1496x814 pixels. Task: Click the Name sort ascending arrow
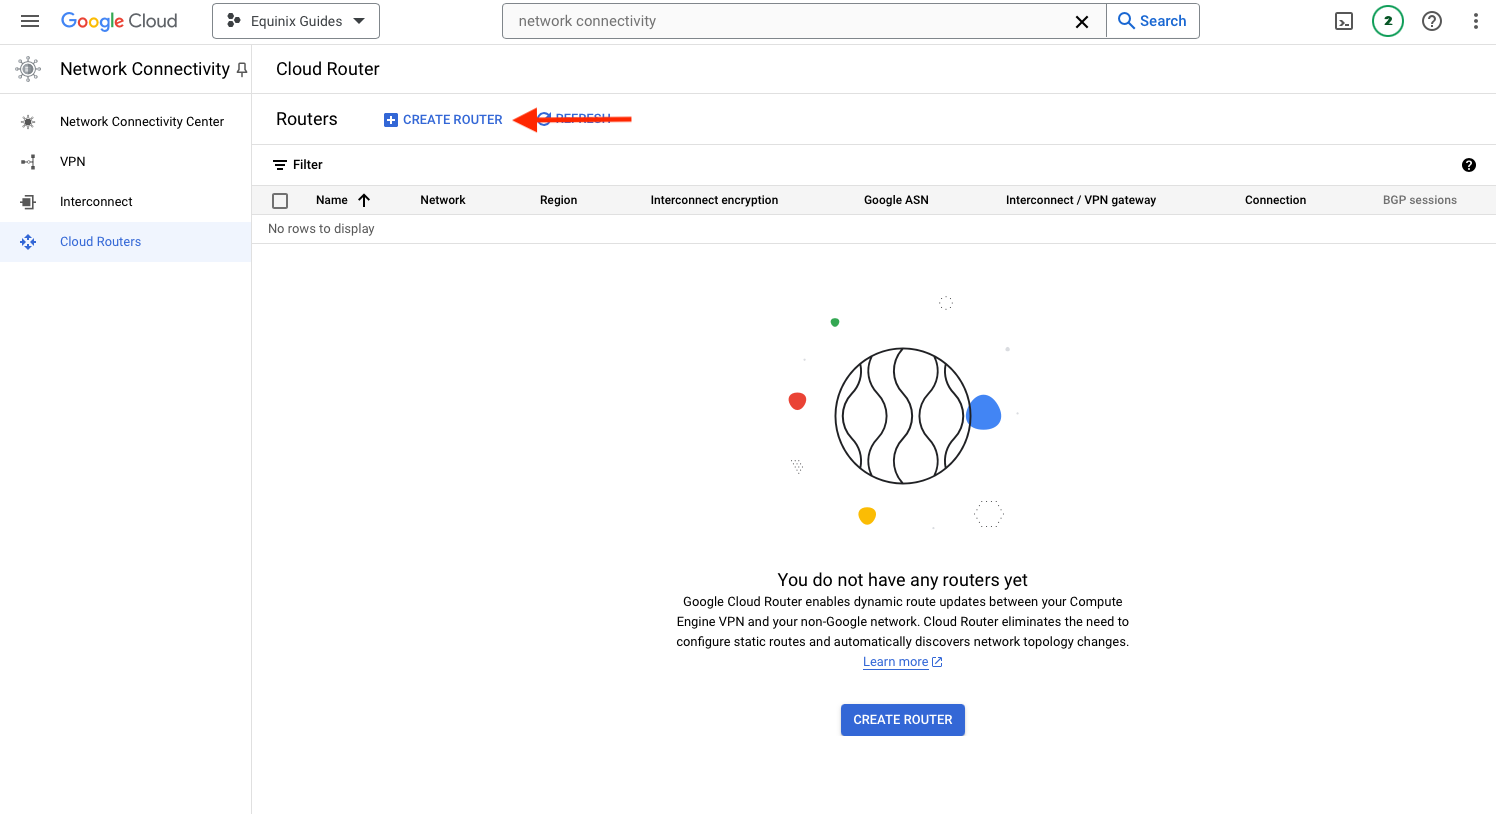coord(364,200)
